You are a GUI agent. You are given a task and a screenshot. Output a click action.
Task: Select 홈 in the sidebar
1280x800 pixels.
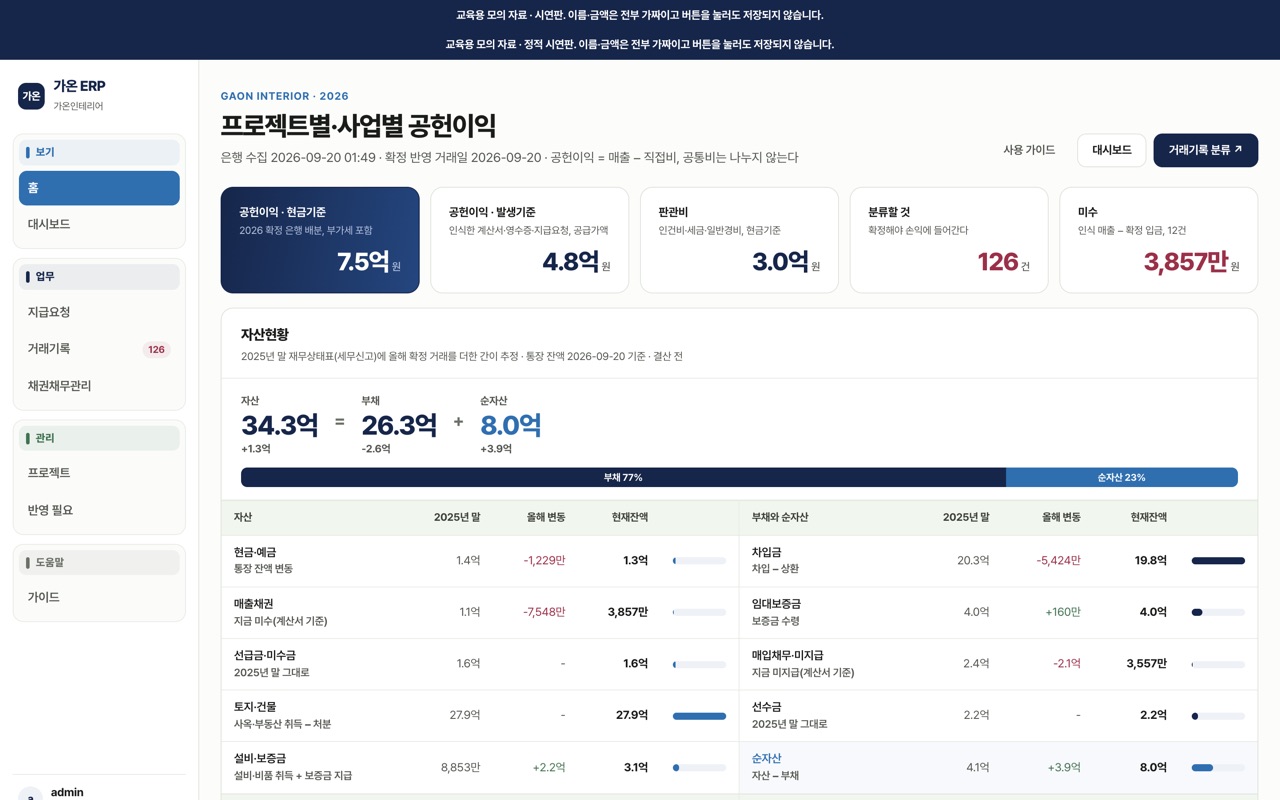[x=99, y=188]
